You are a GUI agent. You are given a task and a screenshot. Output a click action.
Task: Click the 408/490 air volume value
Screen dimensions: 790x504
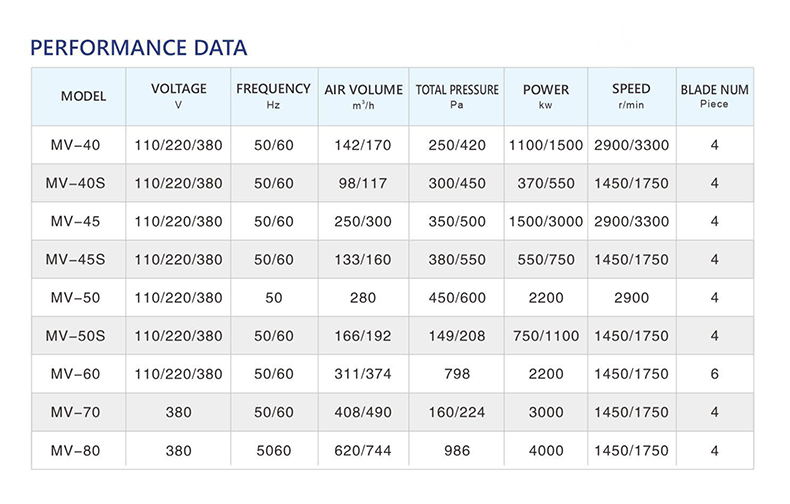pyautogui.click(x=364, y=412)
